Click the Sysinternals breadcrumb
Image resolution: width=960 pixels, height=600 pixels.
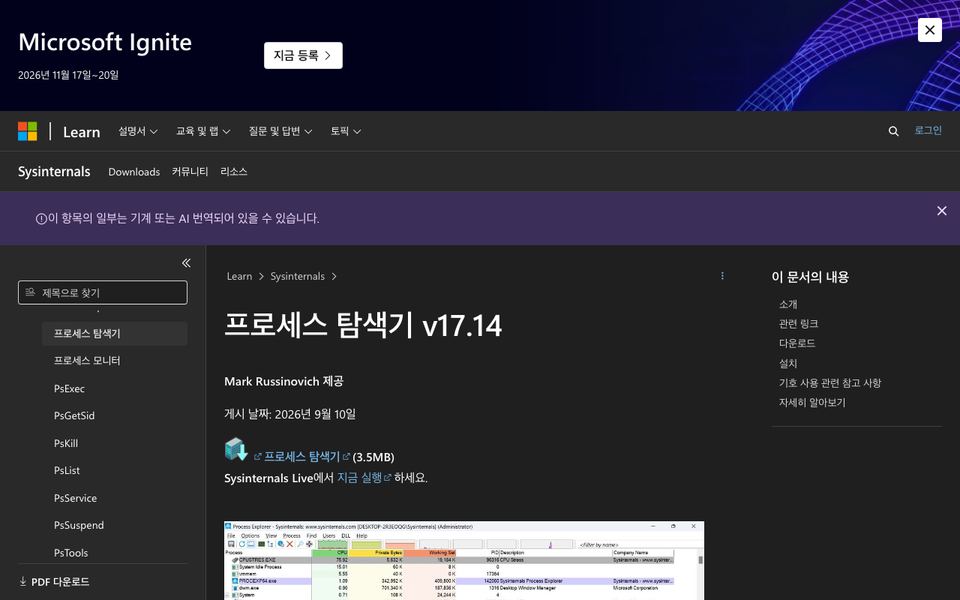(x=298, y=276)
